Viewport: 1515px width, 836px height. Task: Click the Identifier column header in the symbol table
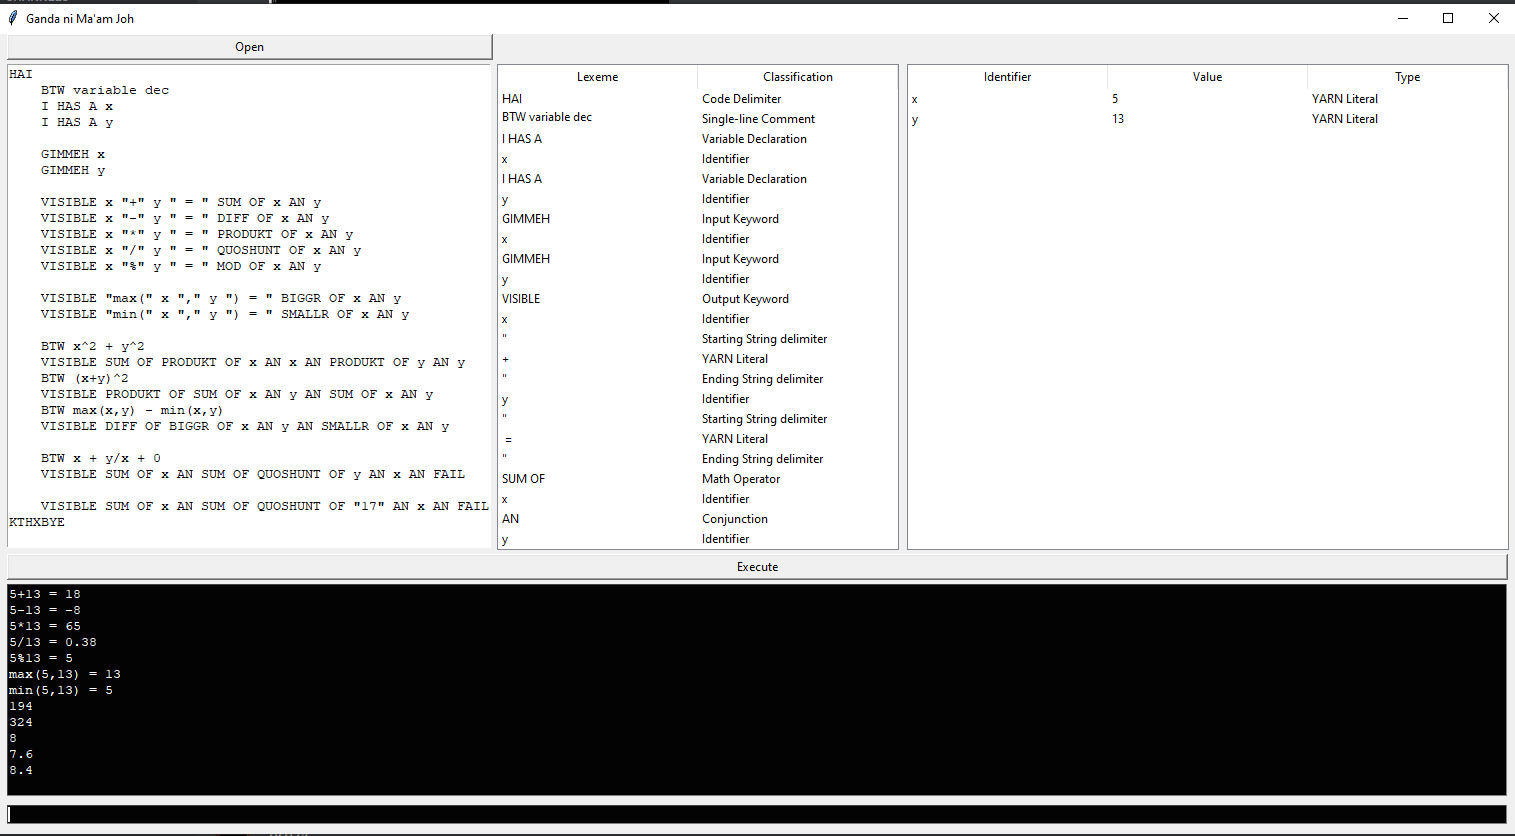1007,77
